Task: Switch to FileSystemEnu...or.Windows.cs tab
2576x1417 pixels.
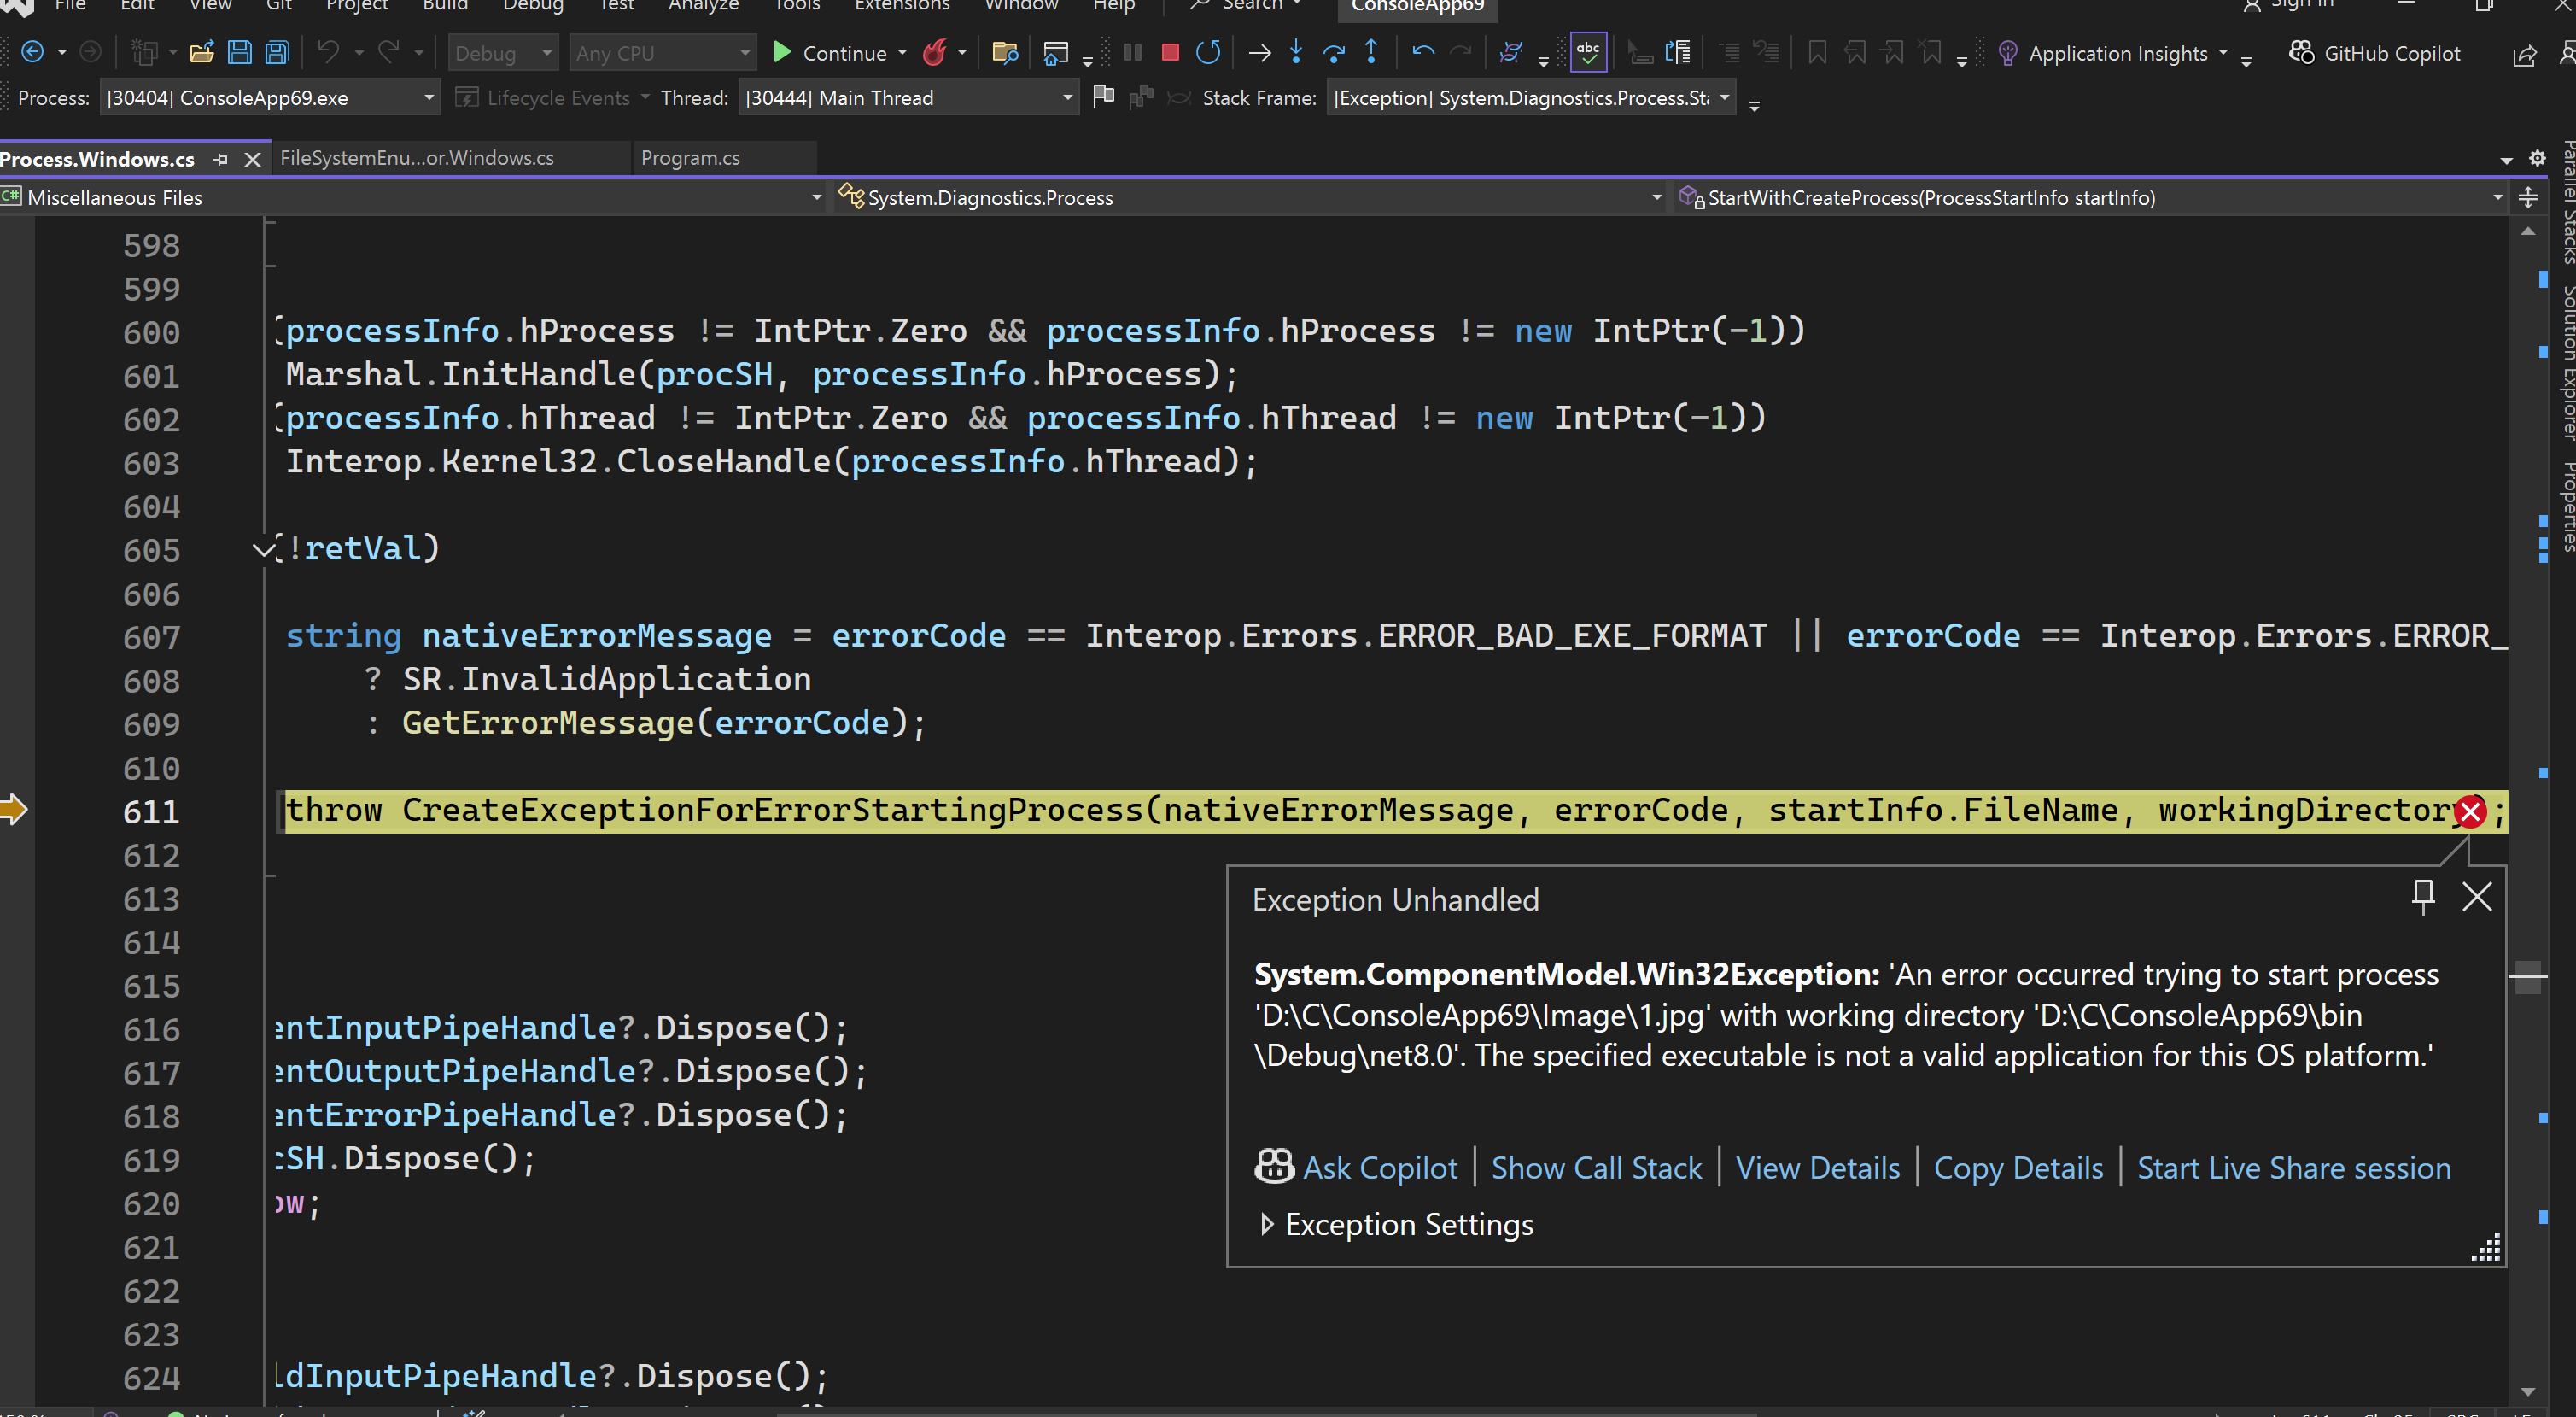Action: 417,158
